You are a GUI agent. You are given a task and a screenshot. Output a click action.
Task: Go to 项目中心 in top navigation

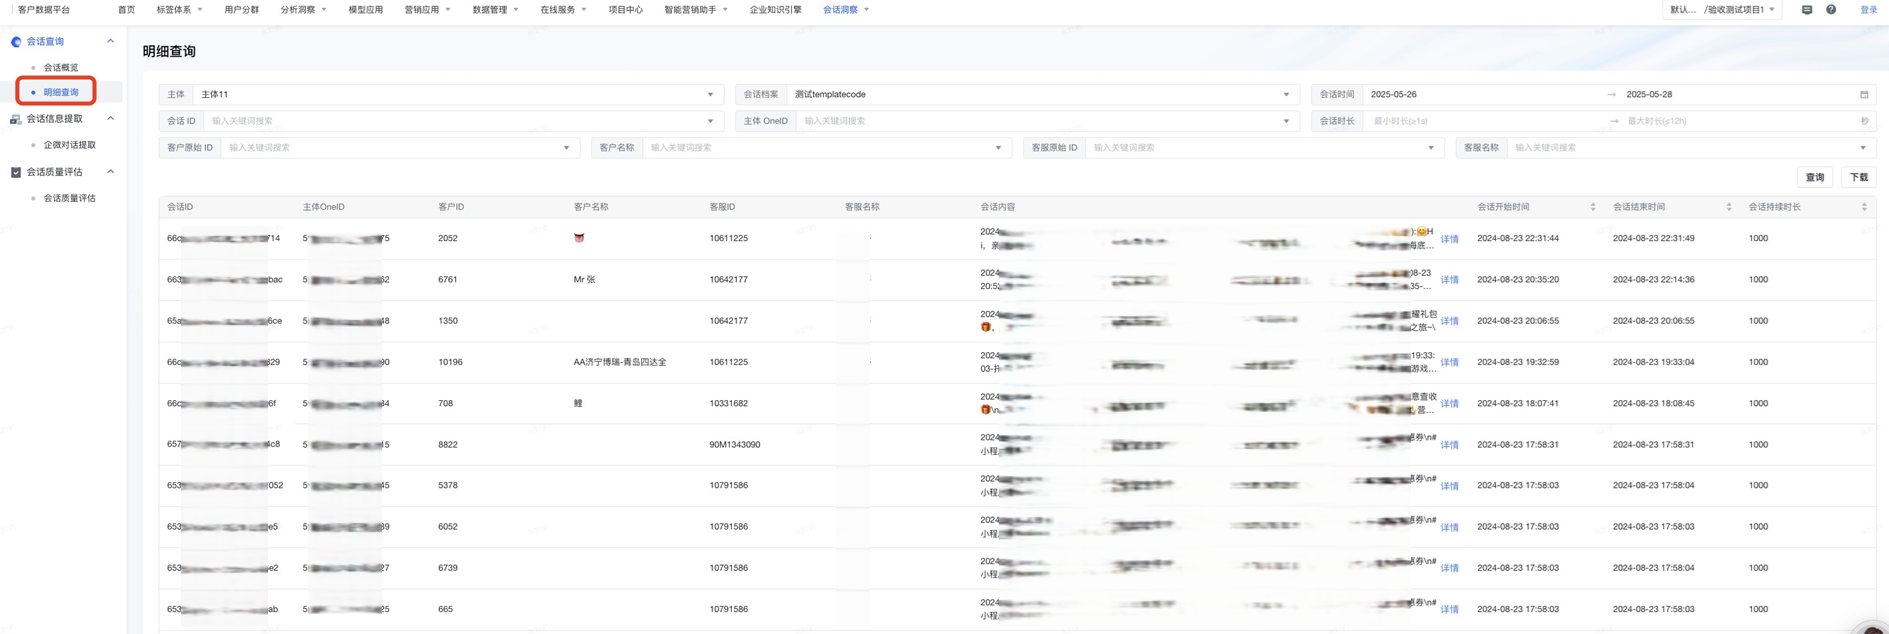click(625, 10)
